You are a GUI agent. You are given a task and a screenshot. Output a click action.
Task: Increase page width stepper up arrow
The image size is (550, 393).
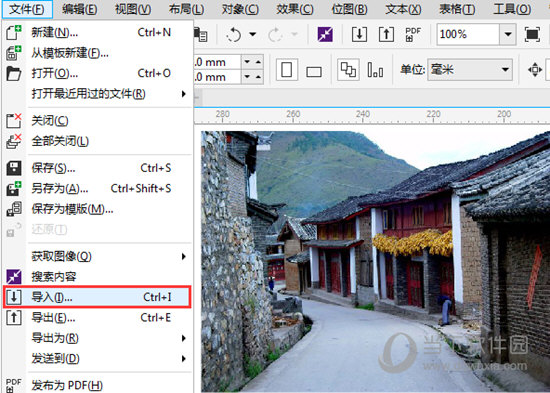(259, 62)
